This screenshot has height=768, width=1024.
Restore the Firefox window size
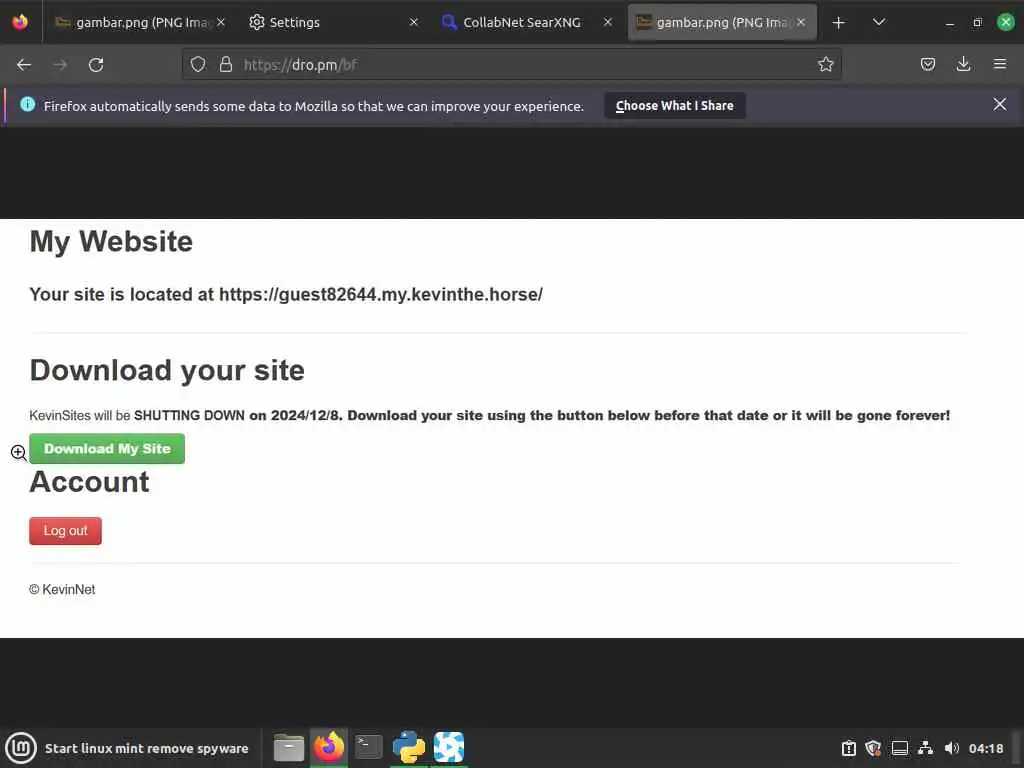coord(978,22)
